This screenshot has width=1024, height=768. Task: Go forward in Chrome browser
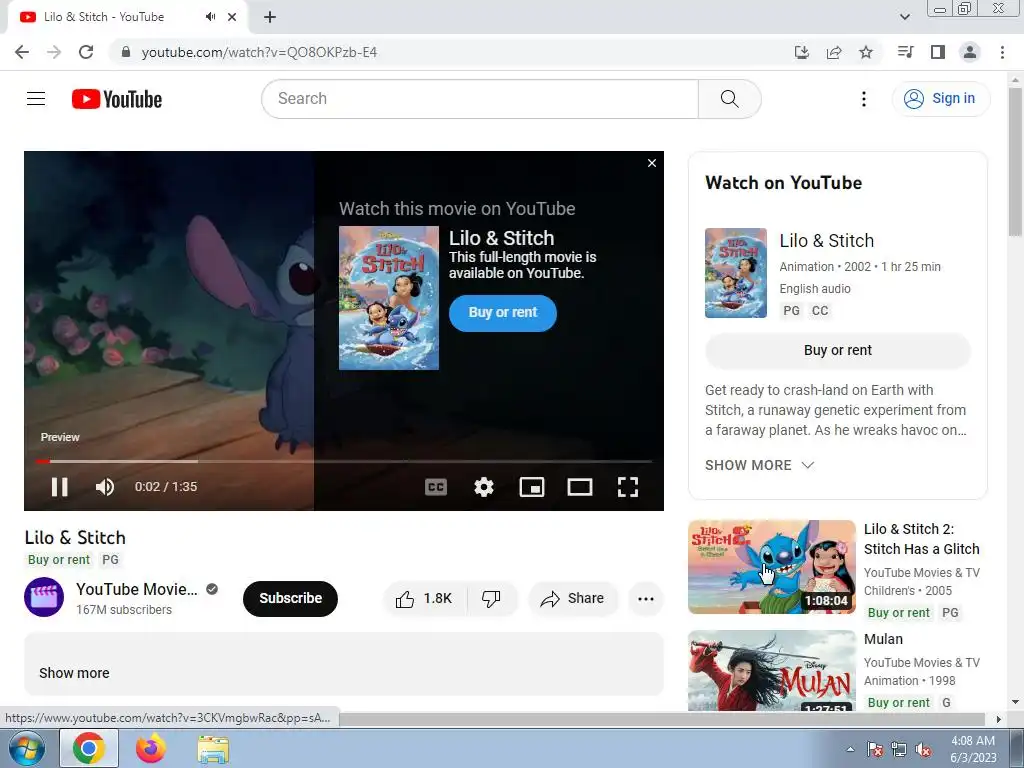click(54, 52)
